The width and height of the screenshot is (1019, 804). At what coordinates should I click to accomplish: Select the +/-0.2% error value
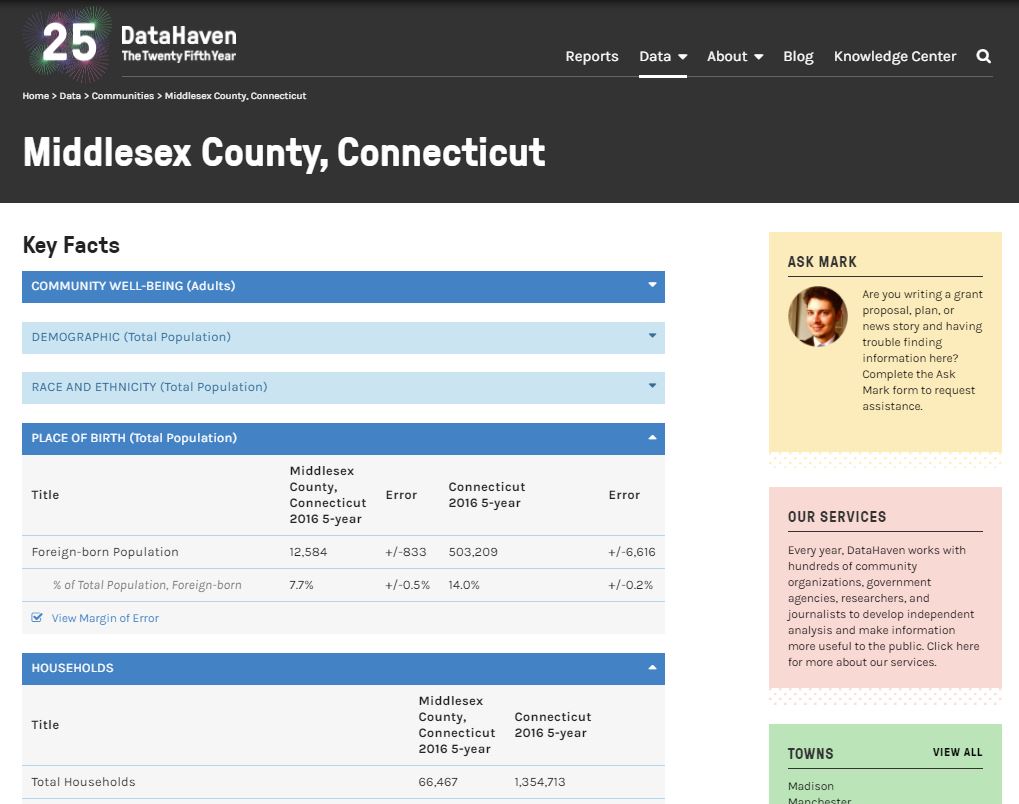630,585
